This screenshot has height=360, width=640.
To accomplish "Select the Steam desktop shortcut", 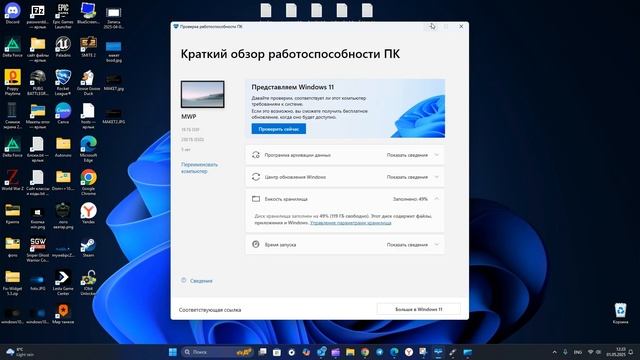I will 89,247.
